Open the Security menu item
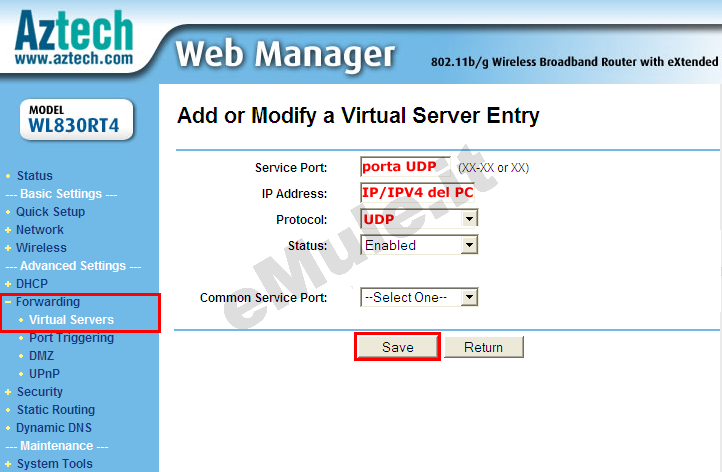Viewport: 722px width, 472px height. coord(40,391)
